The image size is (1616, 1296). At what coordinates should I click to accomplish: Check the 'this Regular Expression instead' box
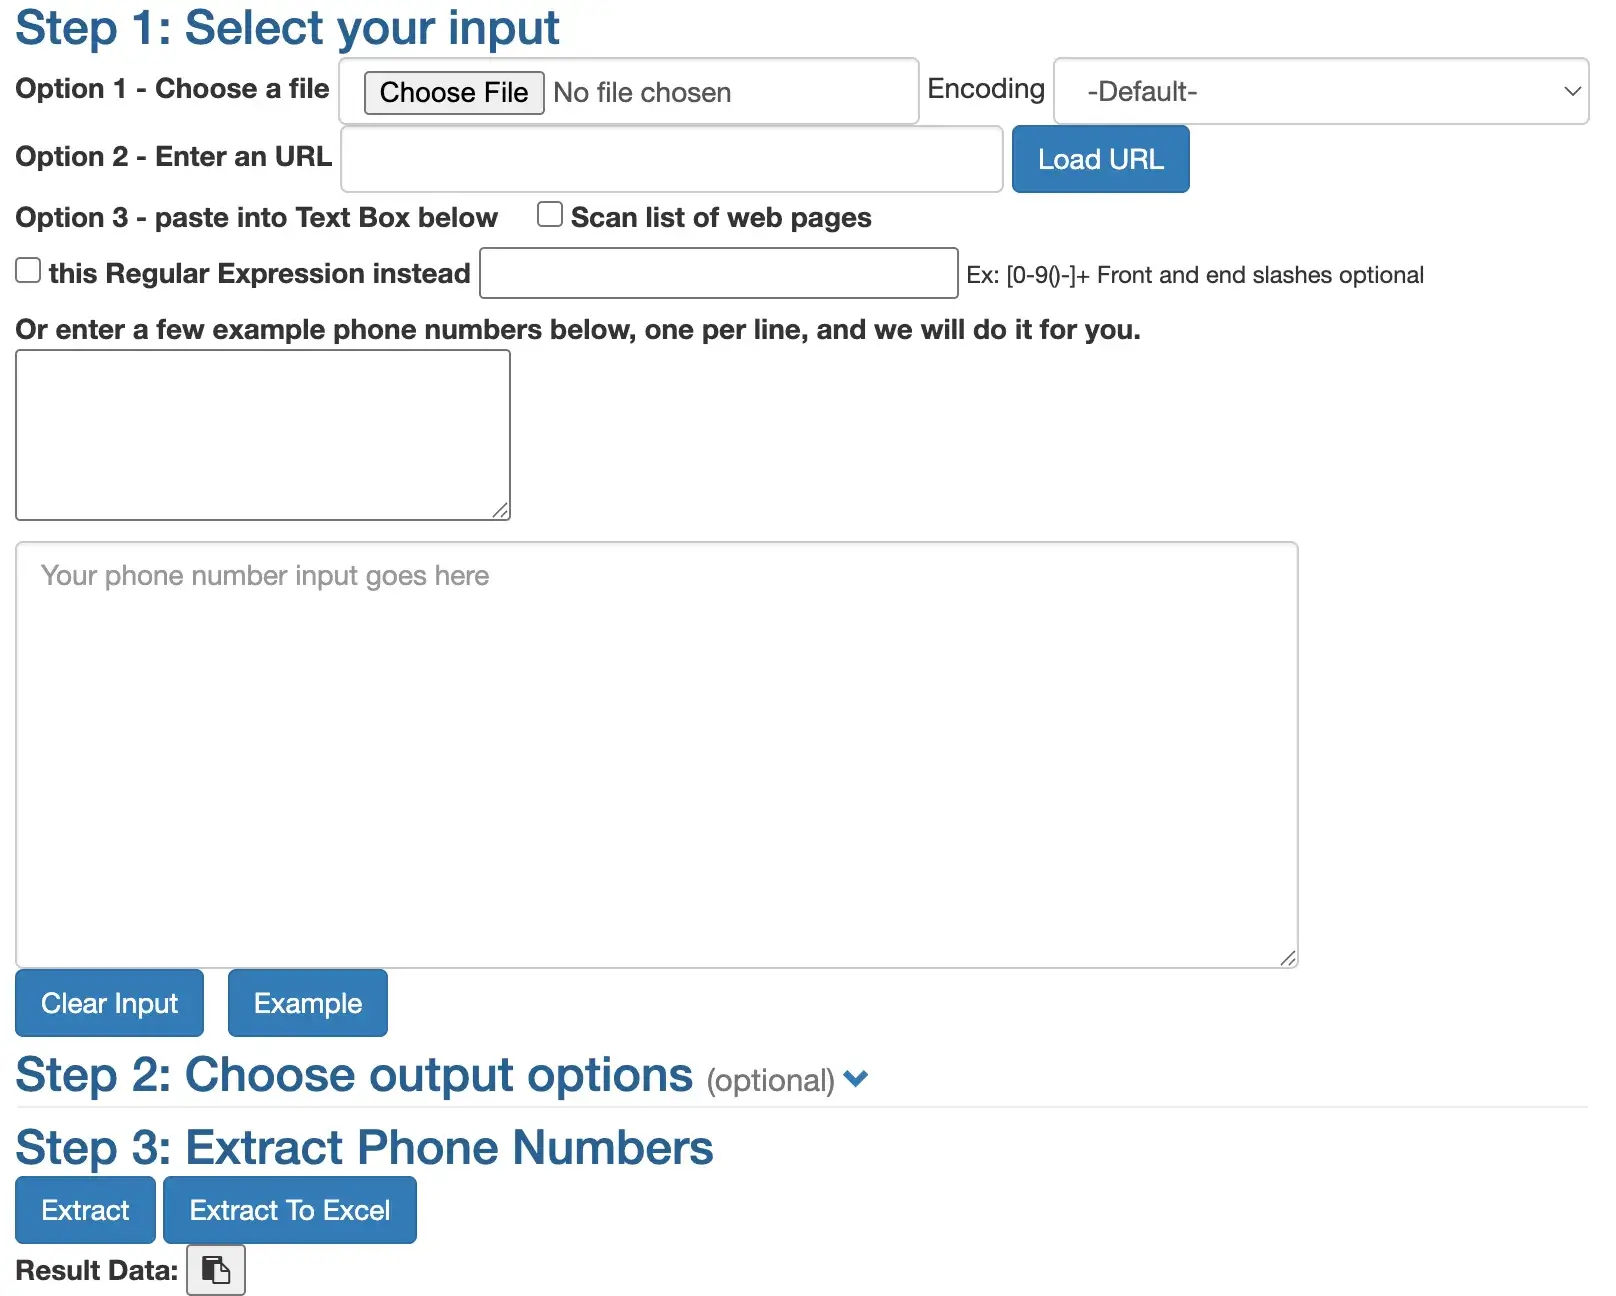point(27,269)
